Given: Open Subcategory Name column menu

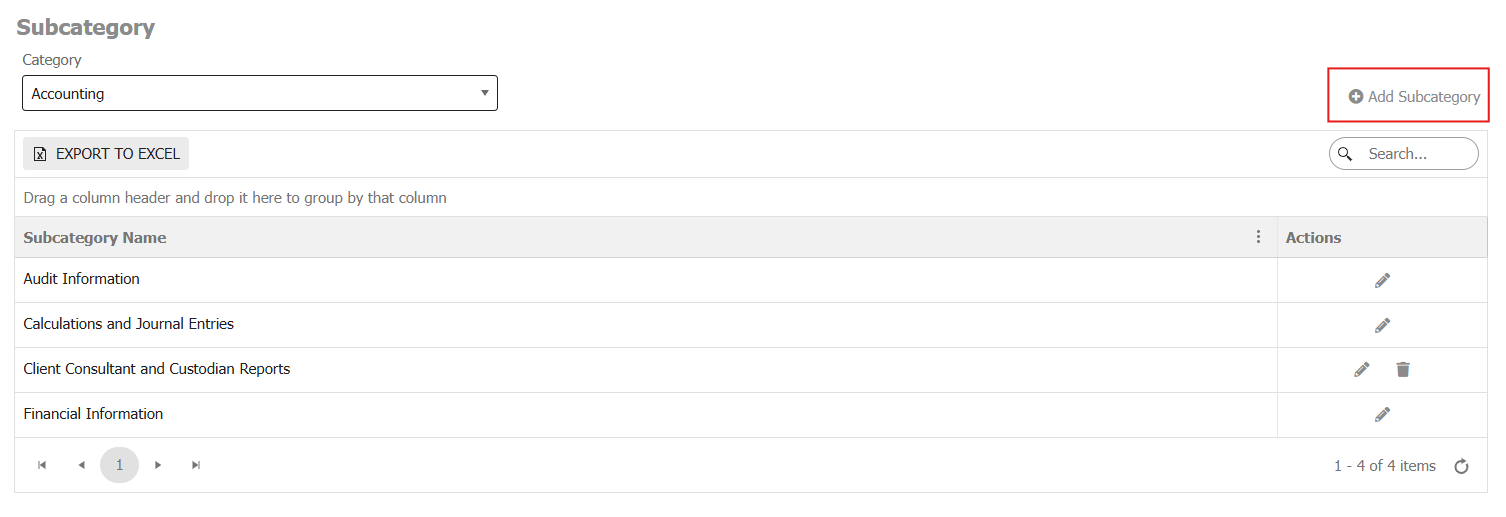Looking at the screenshot, I should pyautogui.click(x=1258, y=237).
